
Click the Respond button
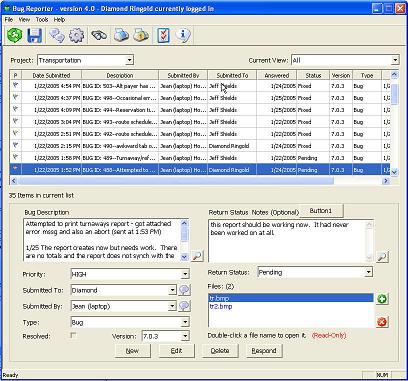point(264,351)
